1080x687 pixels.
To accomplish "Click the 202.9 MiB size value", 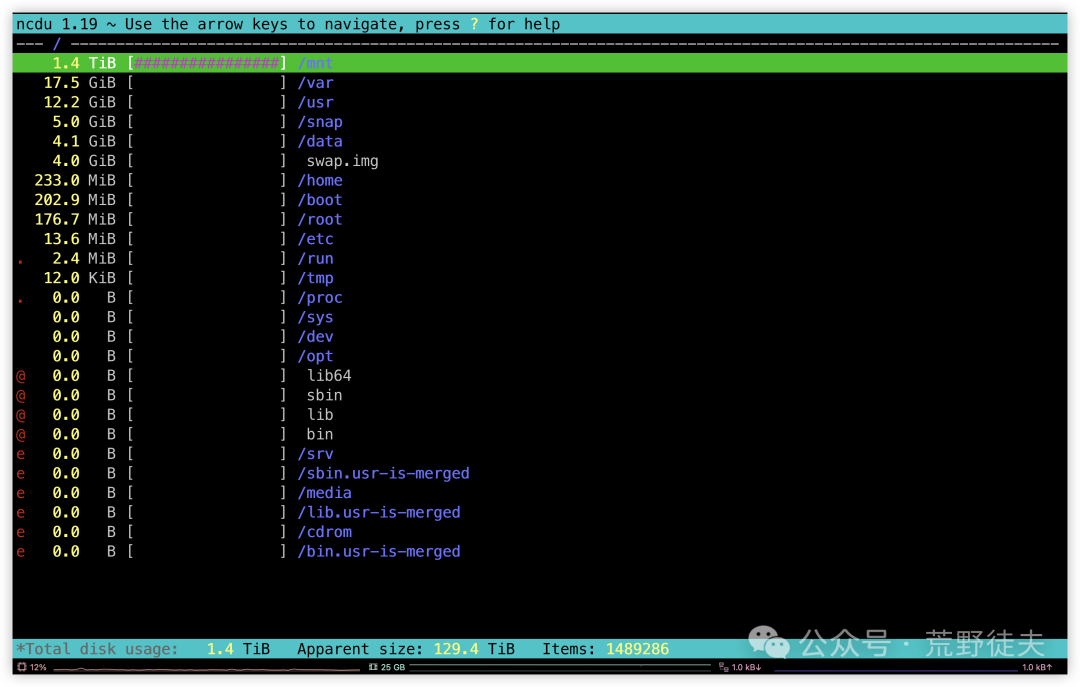I will pos(75,200).
